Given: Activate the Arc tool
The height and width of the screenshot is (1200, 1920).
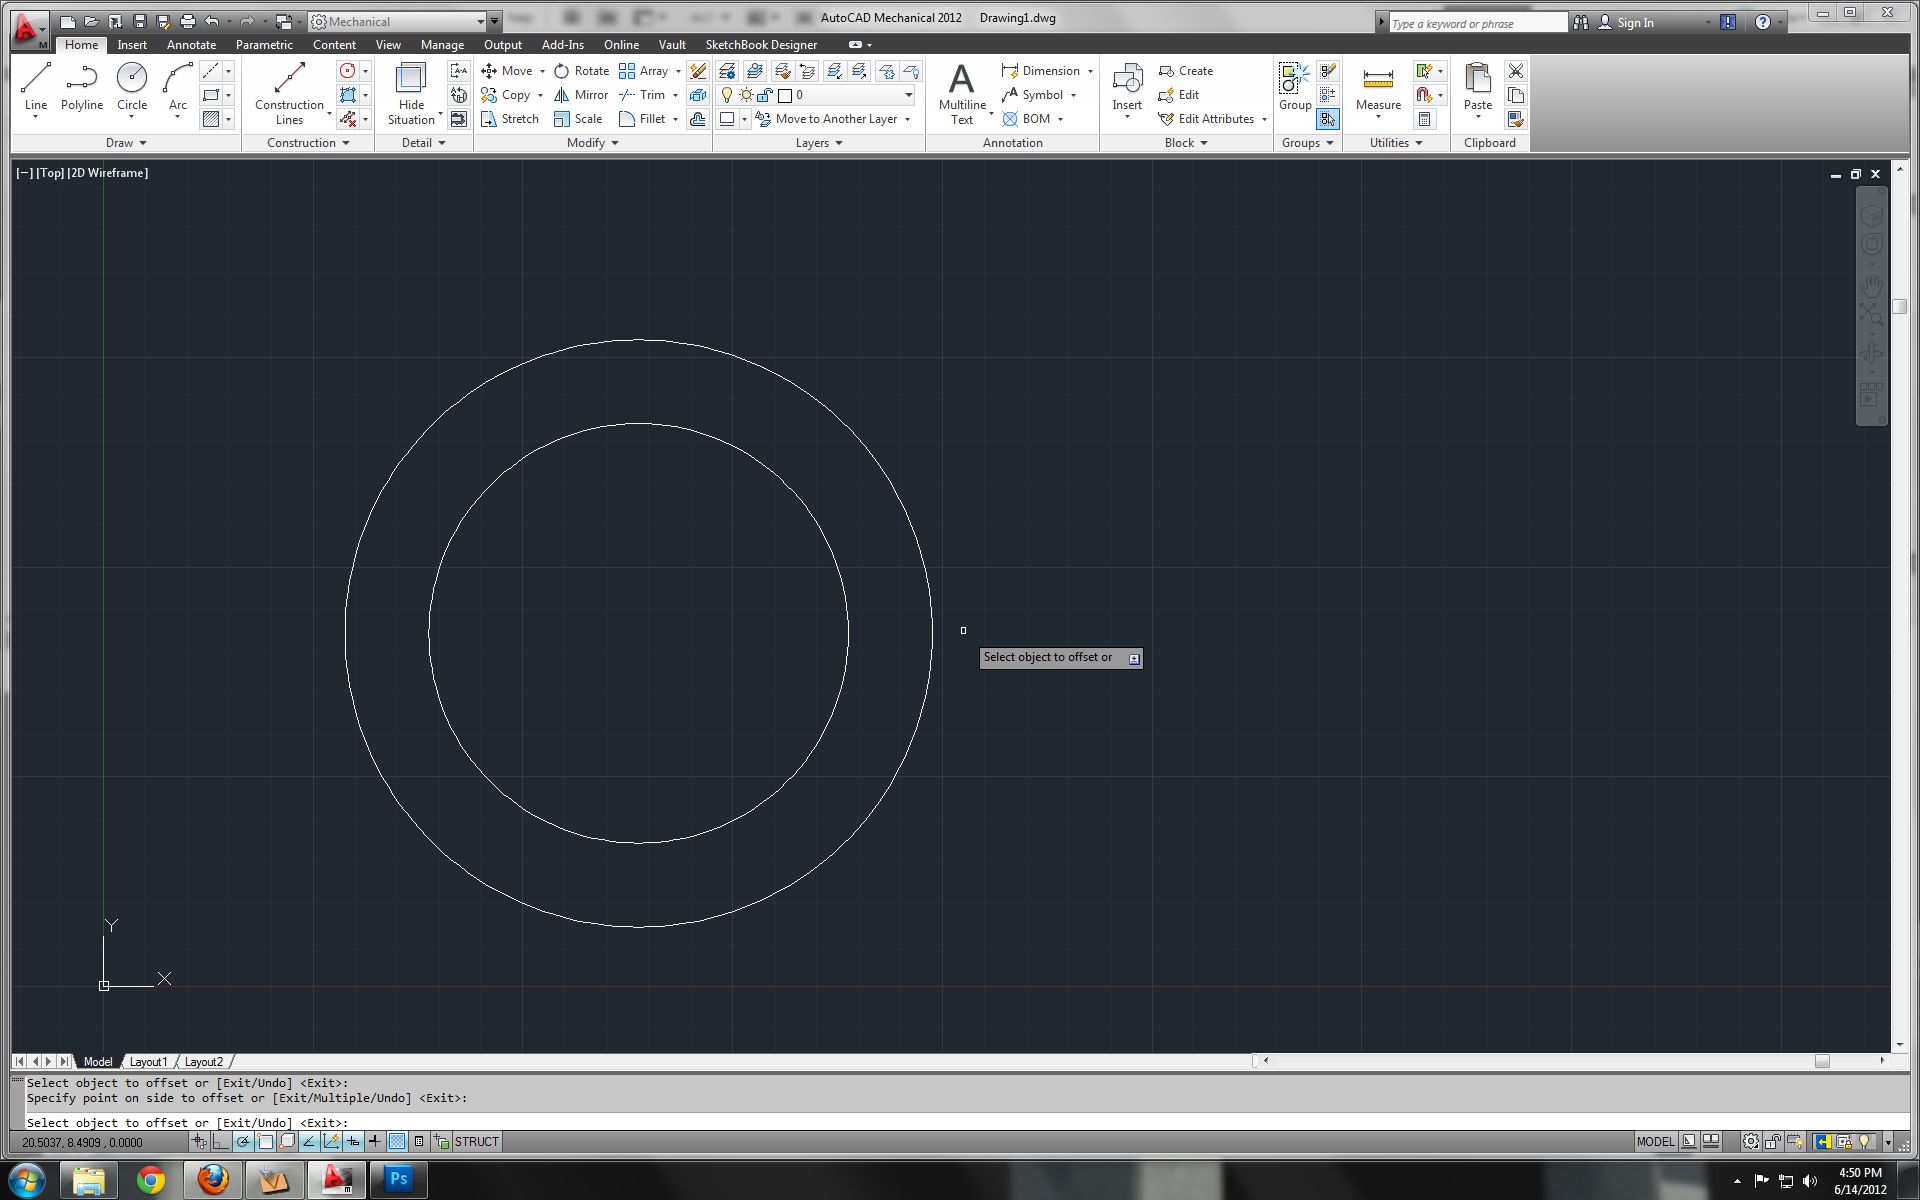Looking at the screenshot, I should click(177, 87).
